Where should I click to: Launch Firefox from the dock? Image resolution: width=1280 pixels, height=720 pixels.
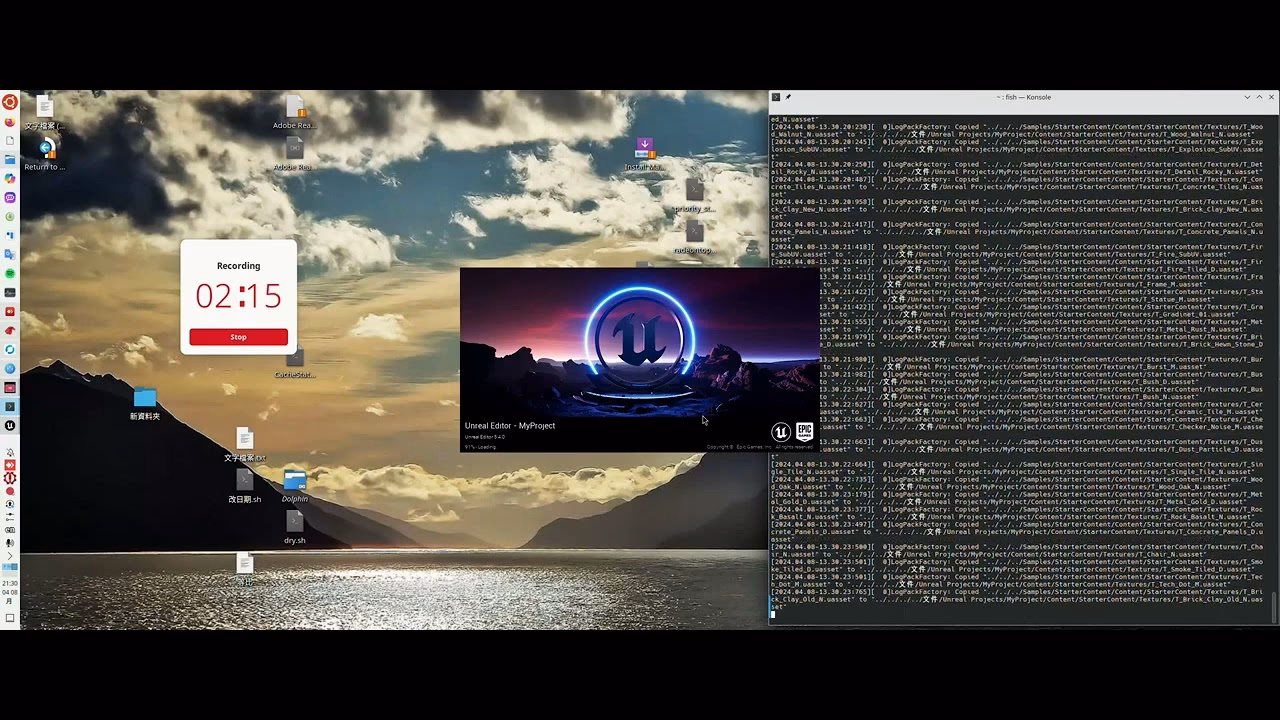(x=10, y=122)
